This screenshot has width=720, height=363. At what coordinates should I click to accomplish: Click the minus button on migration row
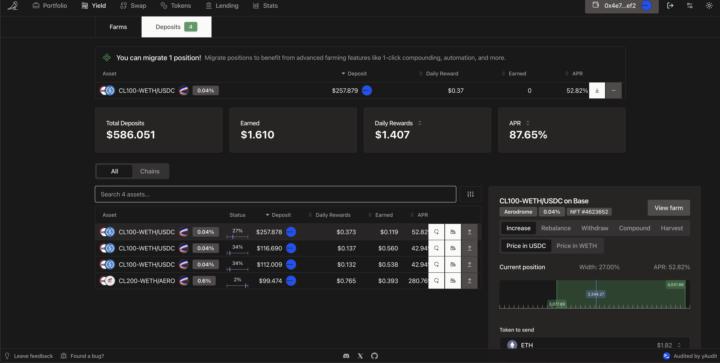pos(614,90)
